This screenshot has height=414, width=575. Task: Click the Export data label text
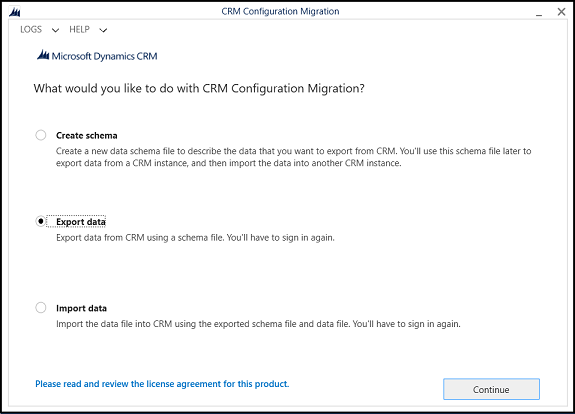tap(81, 222)
